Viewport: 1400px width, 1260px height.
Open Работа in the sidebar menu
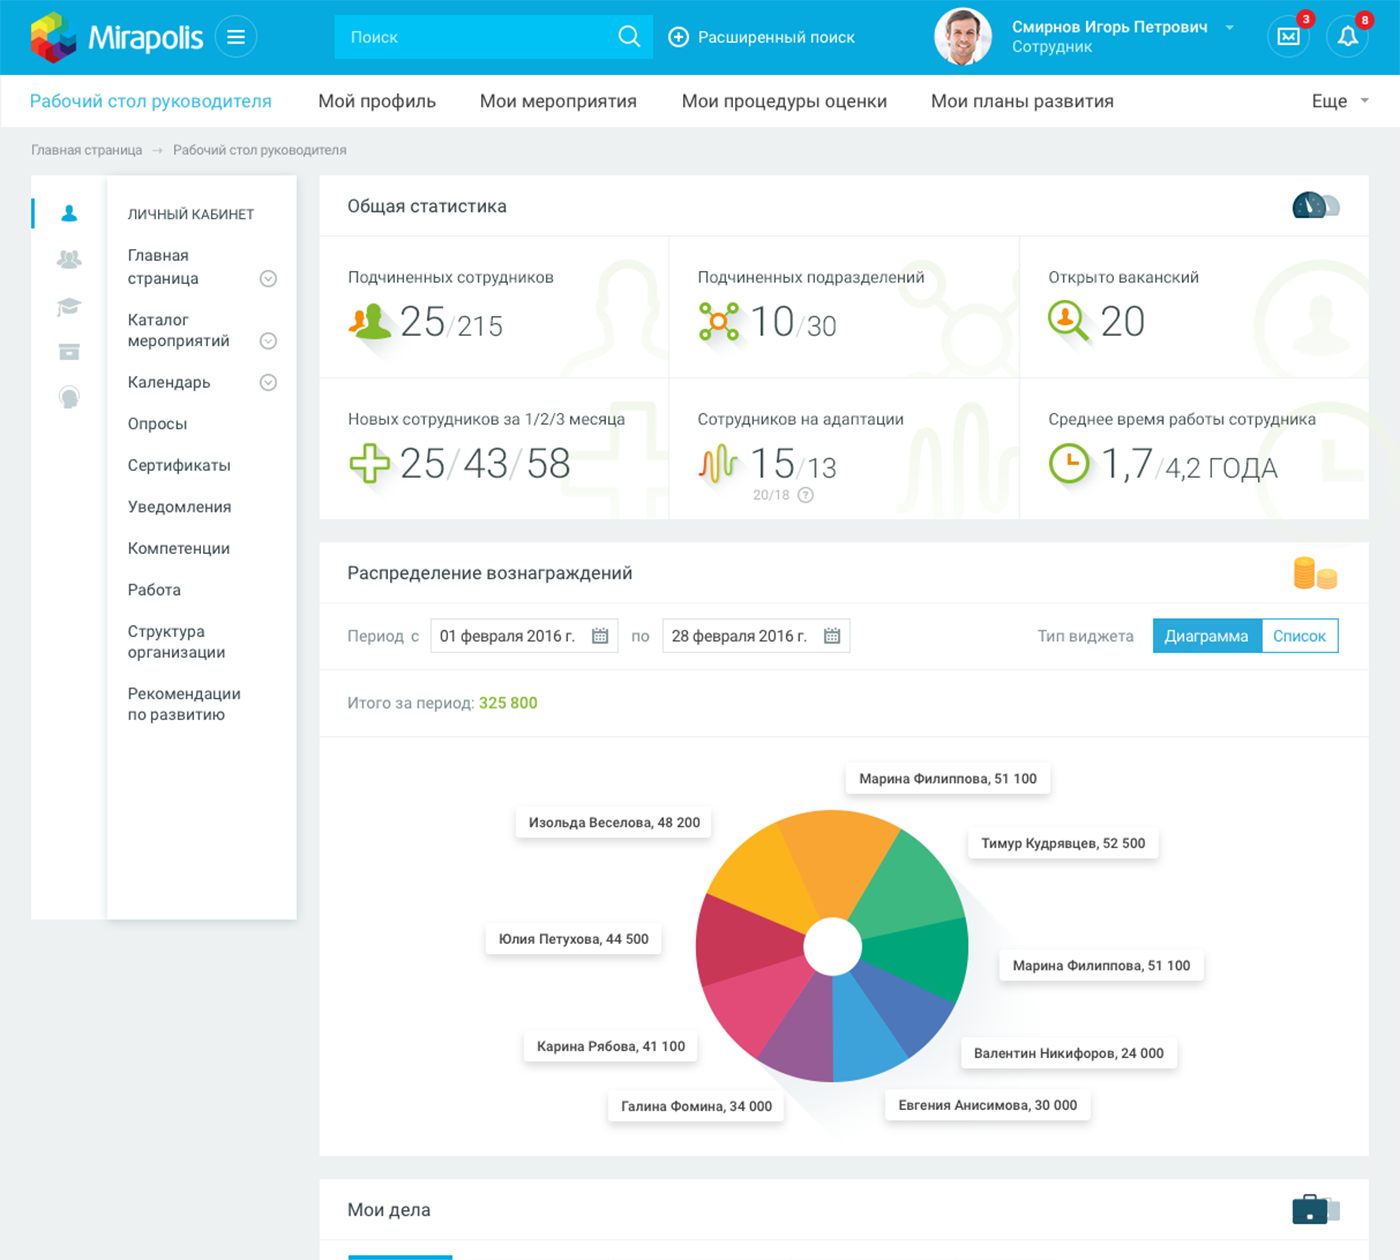154,590
